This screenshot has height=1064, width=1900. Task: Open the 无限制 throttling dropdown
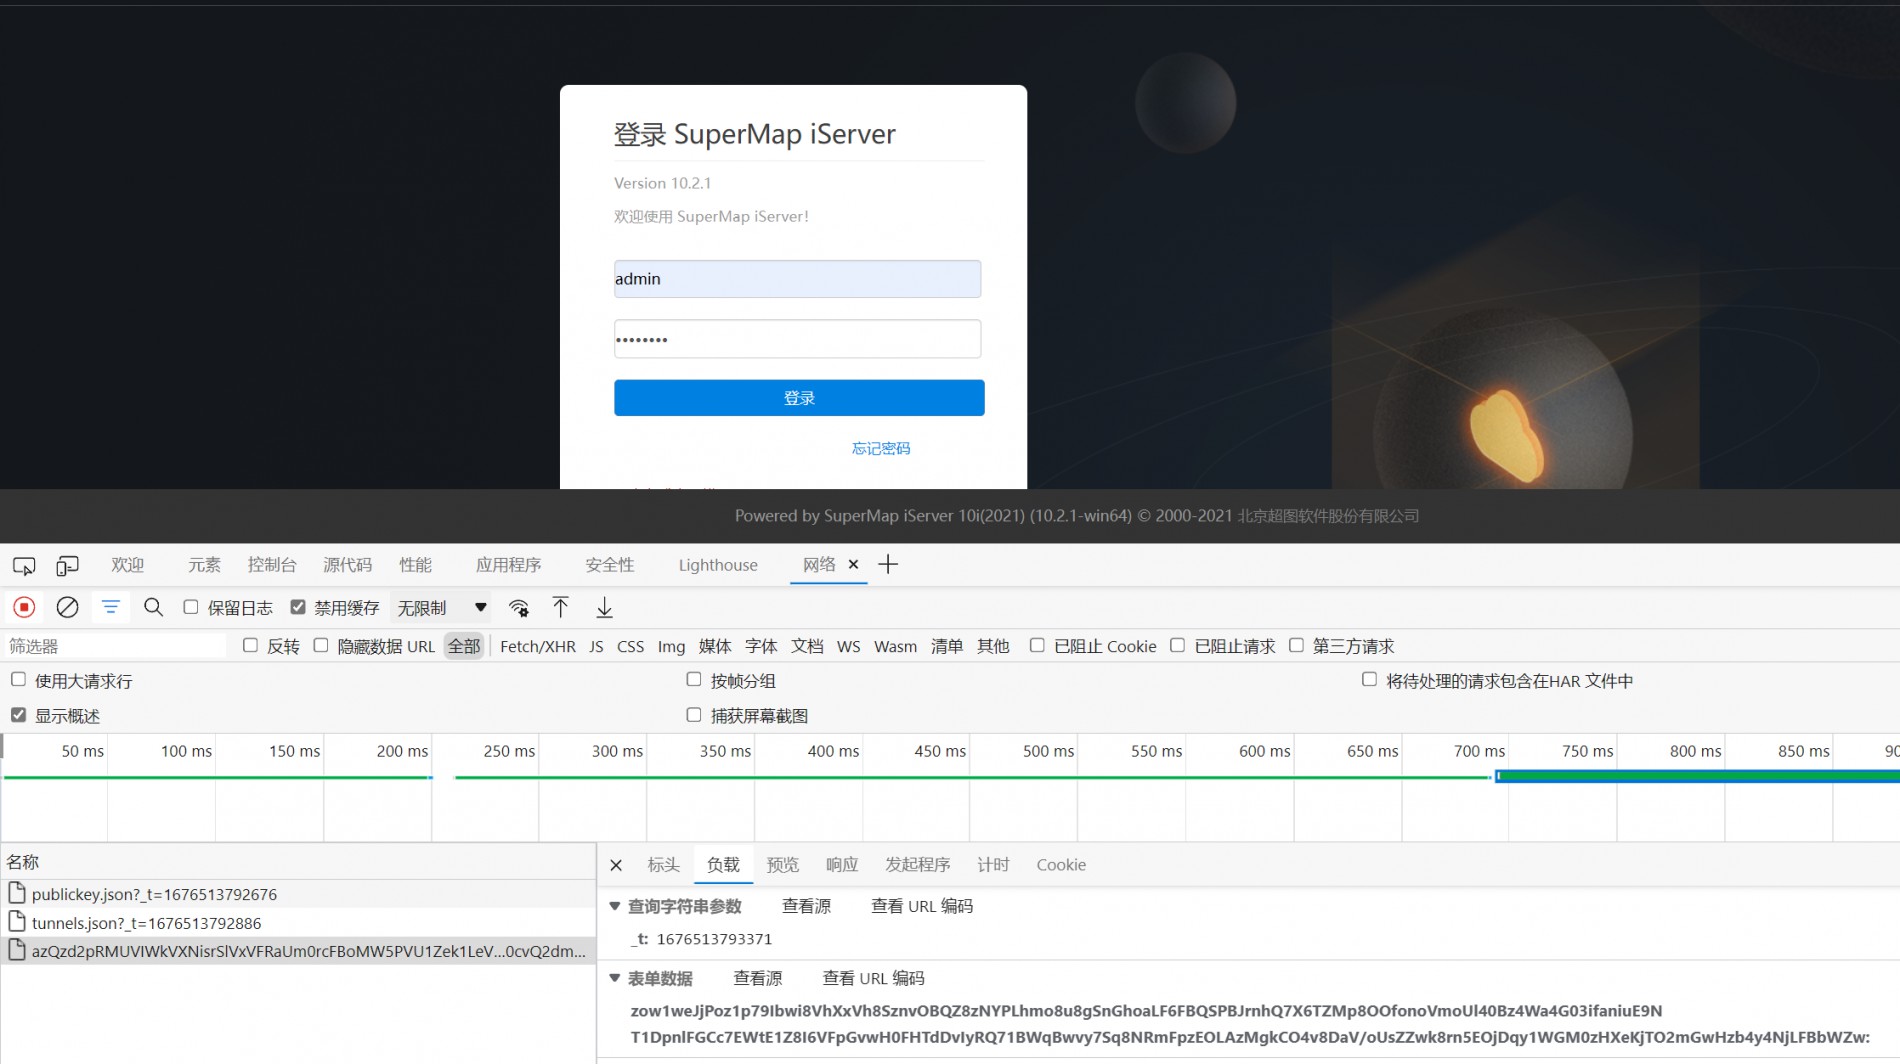coord(441,608)
